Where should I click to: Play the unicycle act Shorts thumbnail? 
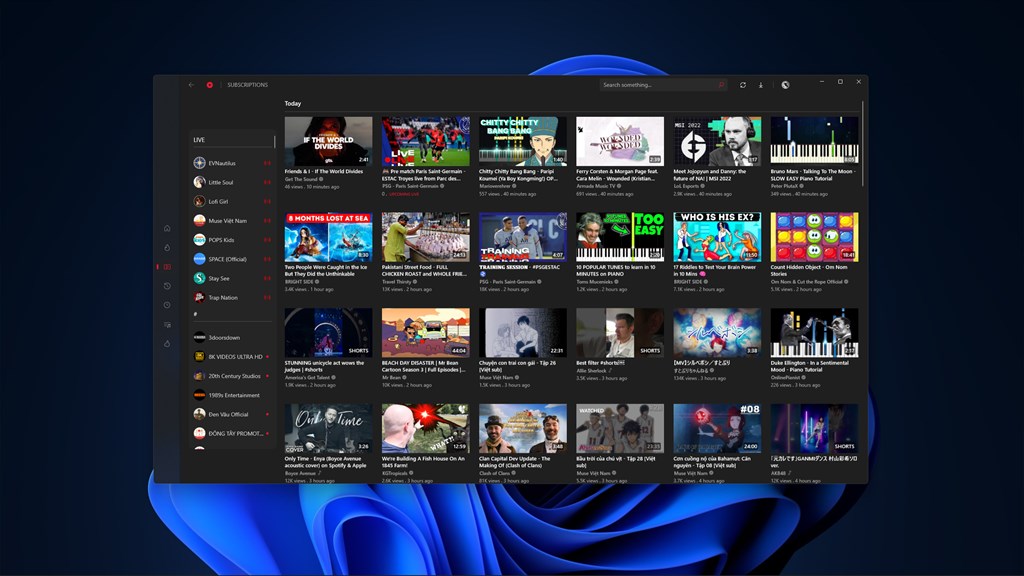click(x=328, y=332)
